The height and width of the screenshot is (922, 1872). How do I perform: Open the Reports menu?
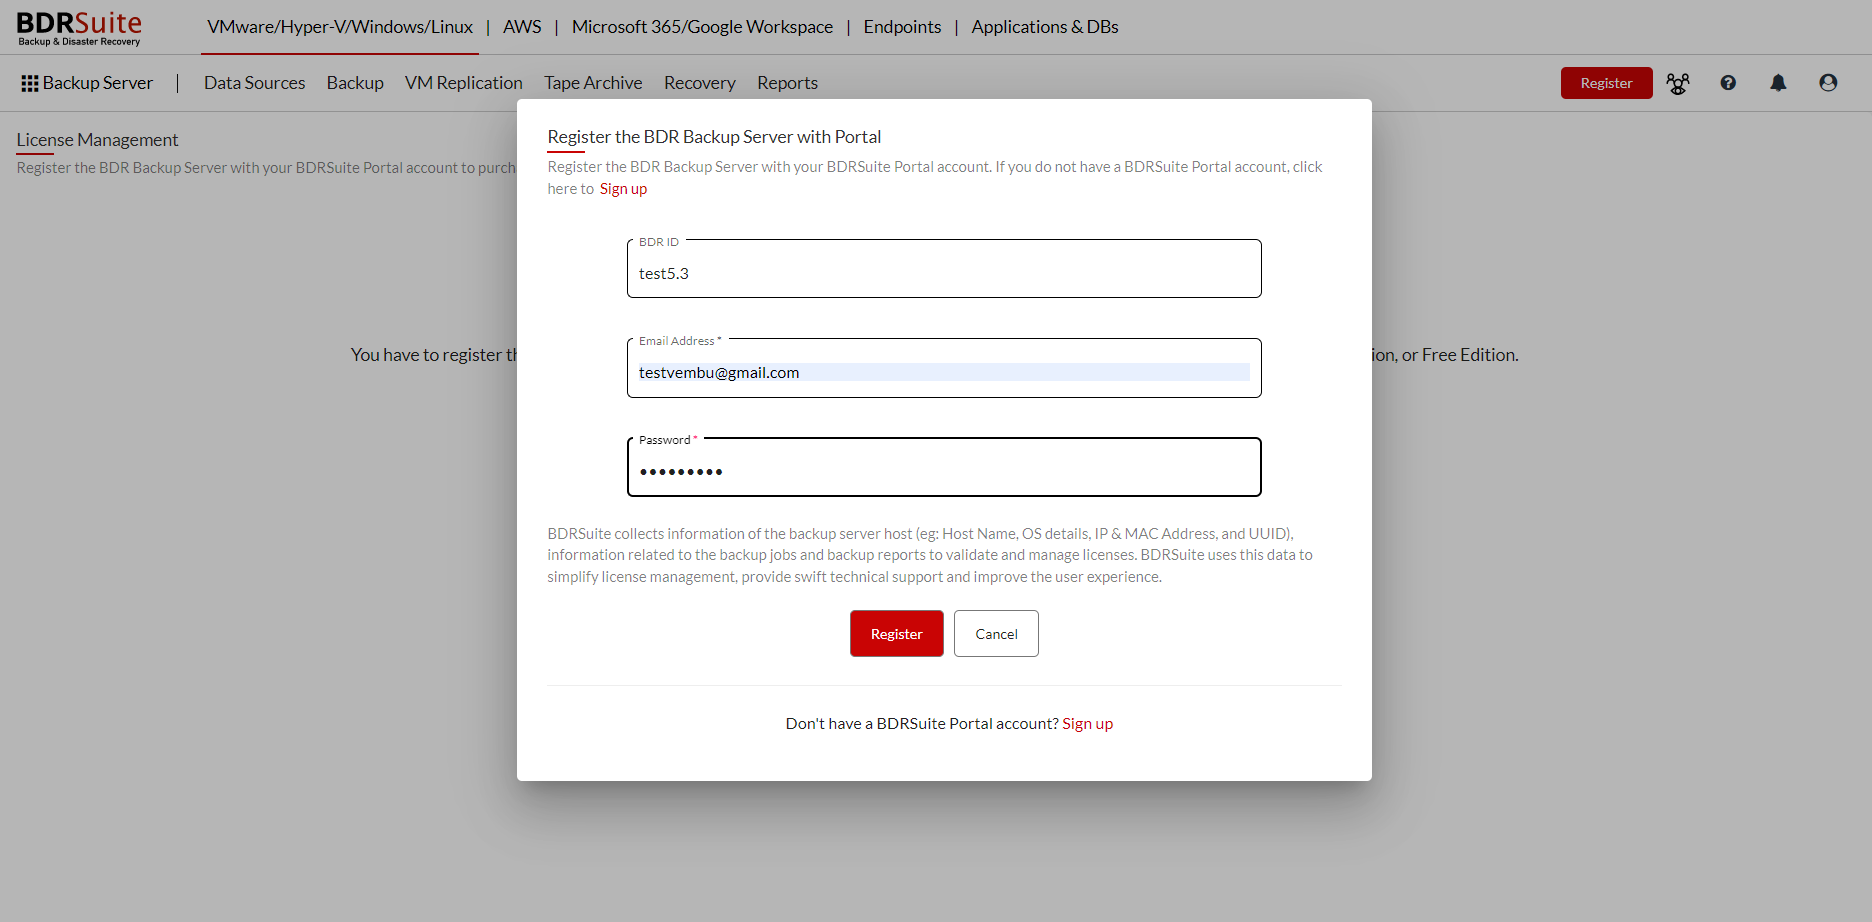click(787, 83)
